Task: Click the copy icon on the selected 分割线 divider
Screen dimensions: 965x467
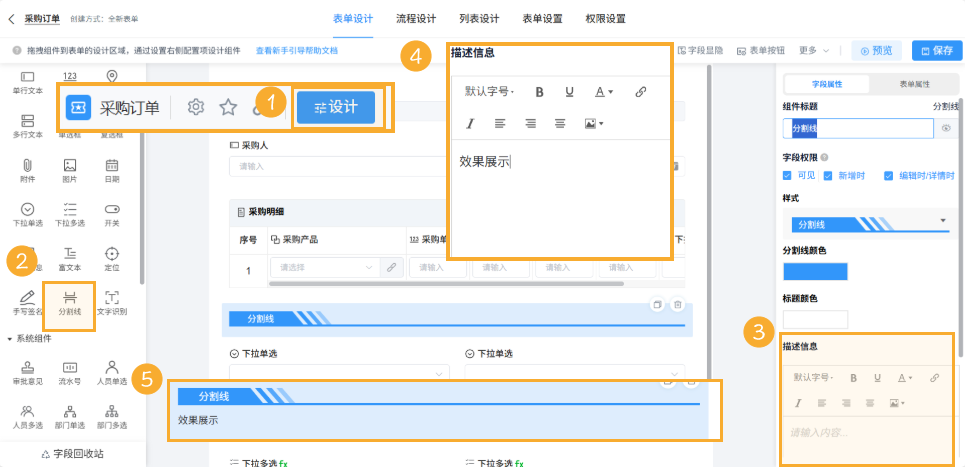Action: tap(657, 305)
